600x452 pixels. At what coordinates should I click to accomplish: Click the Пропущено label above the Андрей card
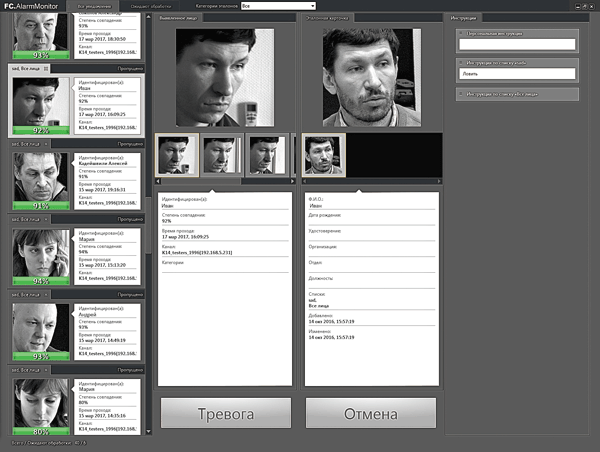coord(130,295)
